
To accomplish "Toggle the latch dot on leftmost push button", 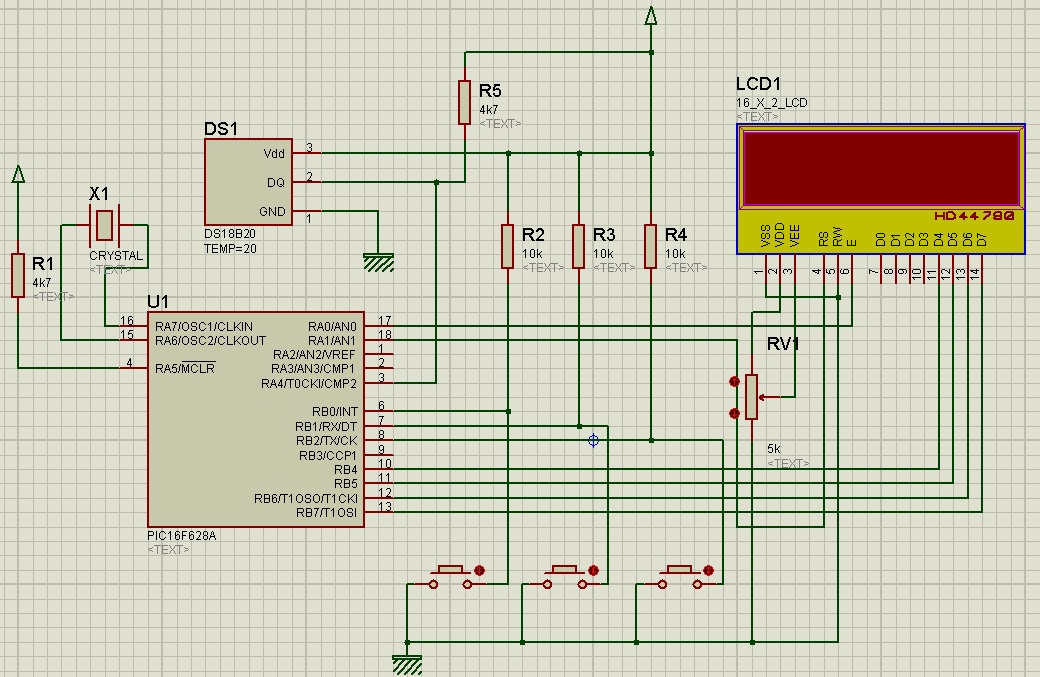I will [480, 570].
